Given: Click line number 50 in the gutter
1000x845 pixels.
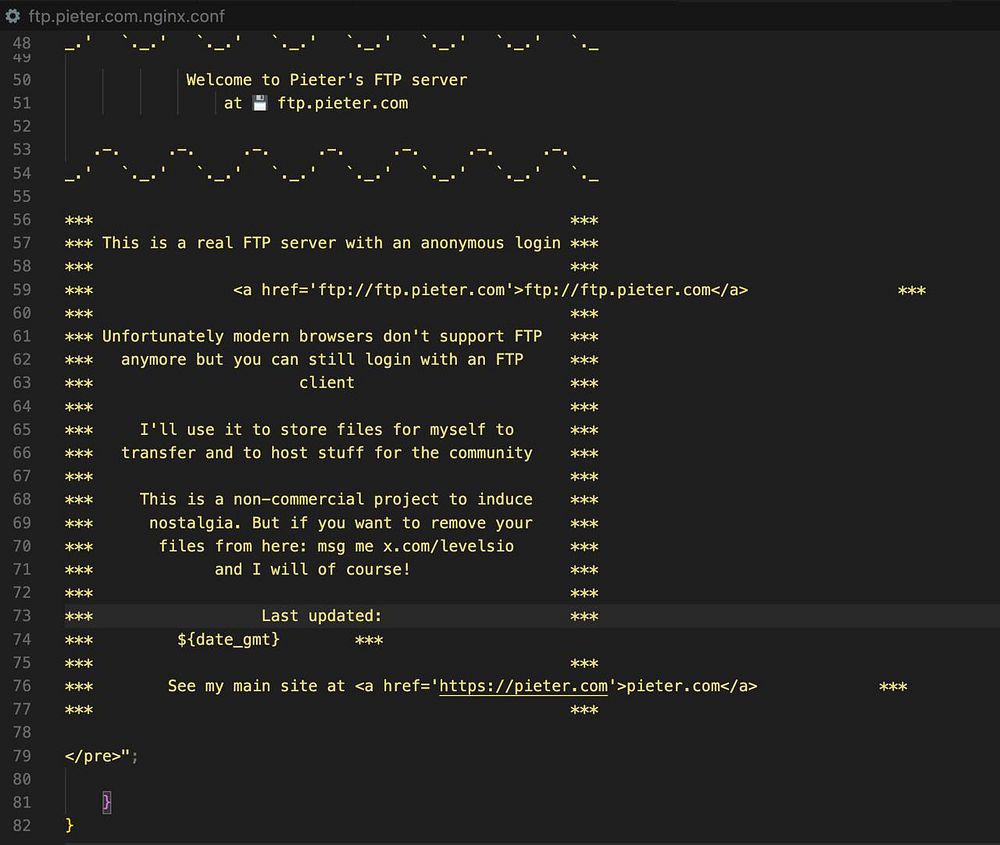Looking at the screenshot, I should tap(22, 80).
